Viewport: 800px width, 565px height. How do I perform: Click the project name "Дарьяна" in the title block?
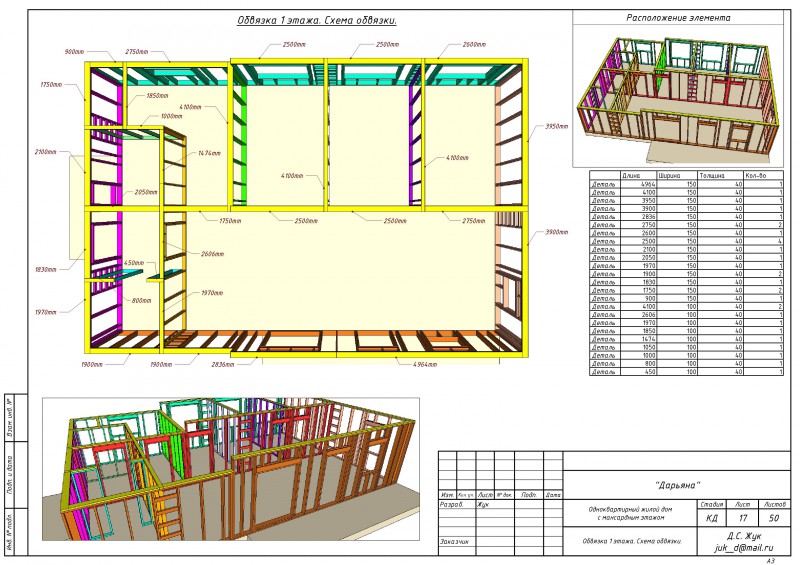pyautogui.click(x=677, y=485)
